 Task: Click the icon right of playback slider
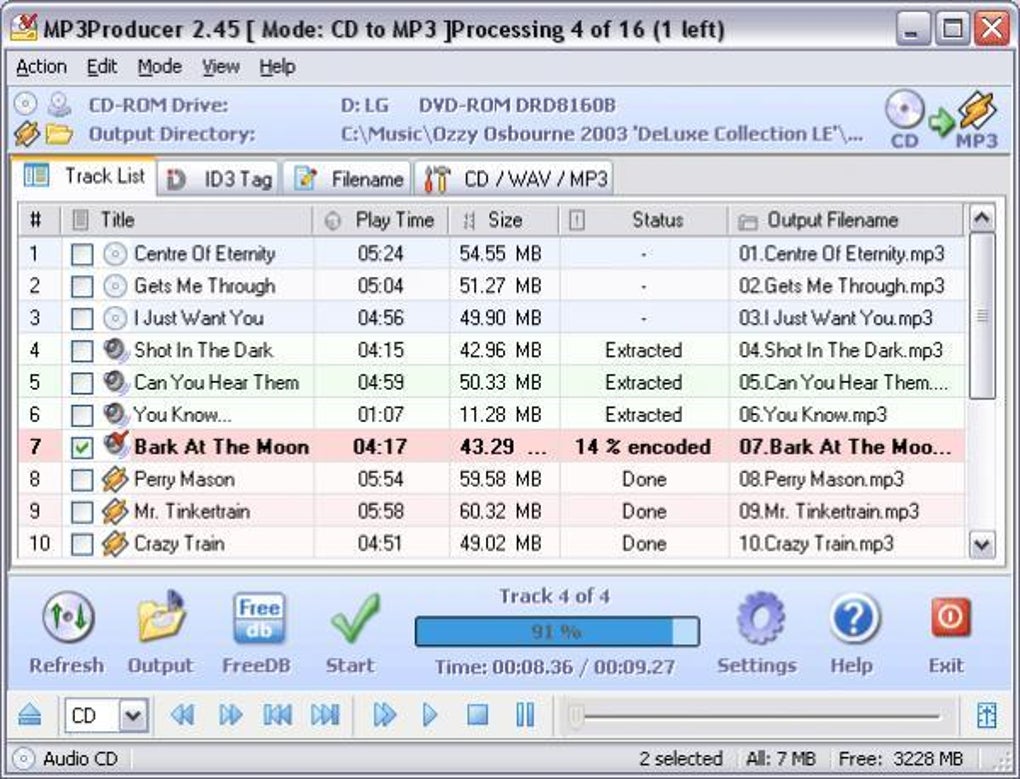[986, 715]
